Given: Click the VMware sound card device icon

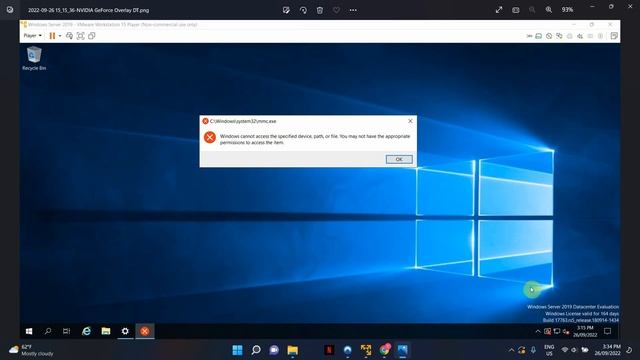Looking at the screenshot, I should 580,36.
